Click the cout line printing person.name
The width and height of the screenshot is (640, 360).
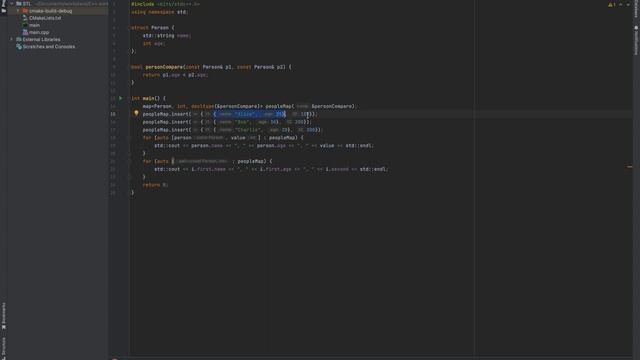point(264,146)
